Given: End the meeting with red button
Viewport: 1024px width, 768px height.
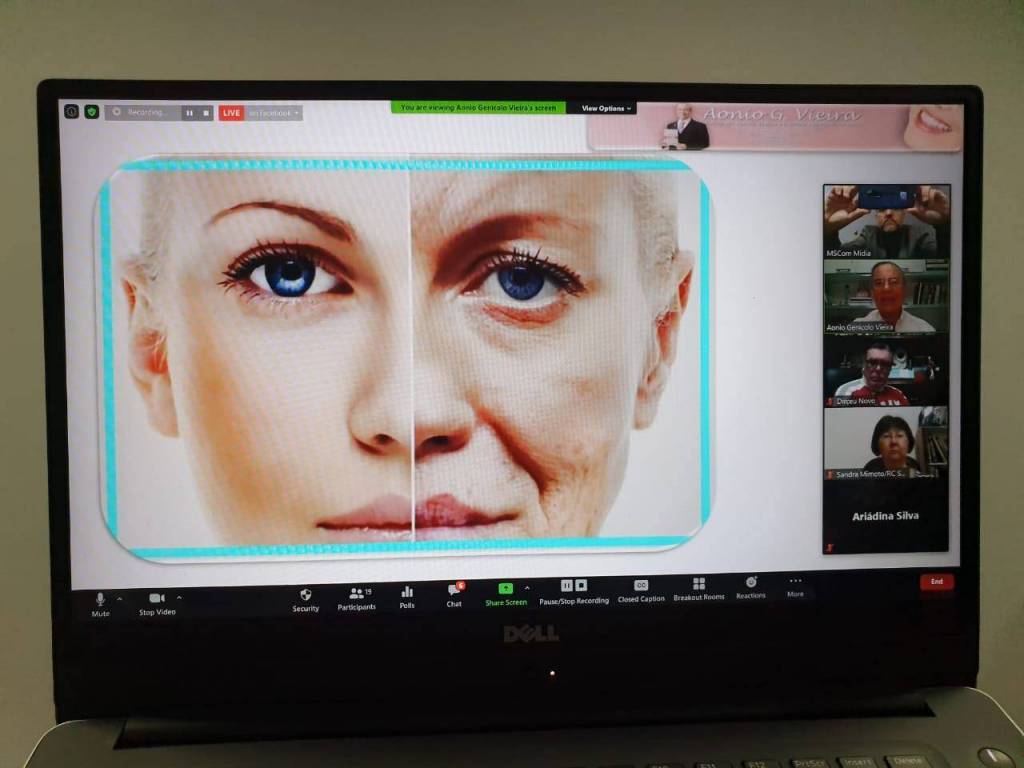Looking at the screenshot, I should point(936,581).
